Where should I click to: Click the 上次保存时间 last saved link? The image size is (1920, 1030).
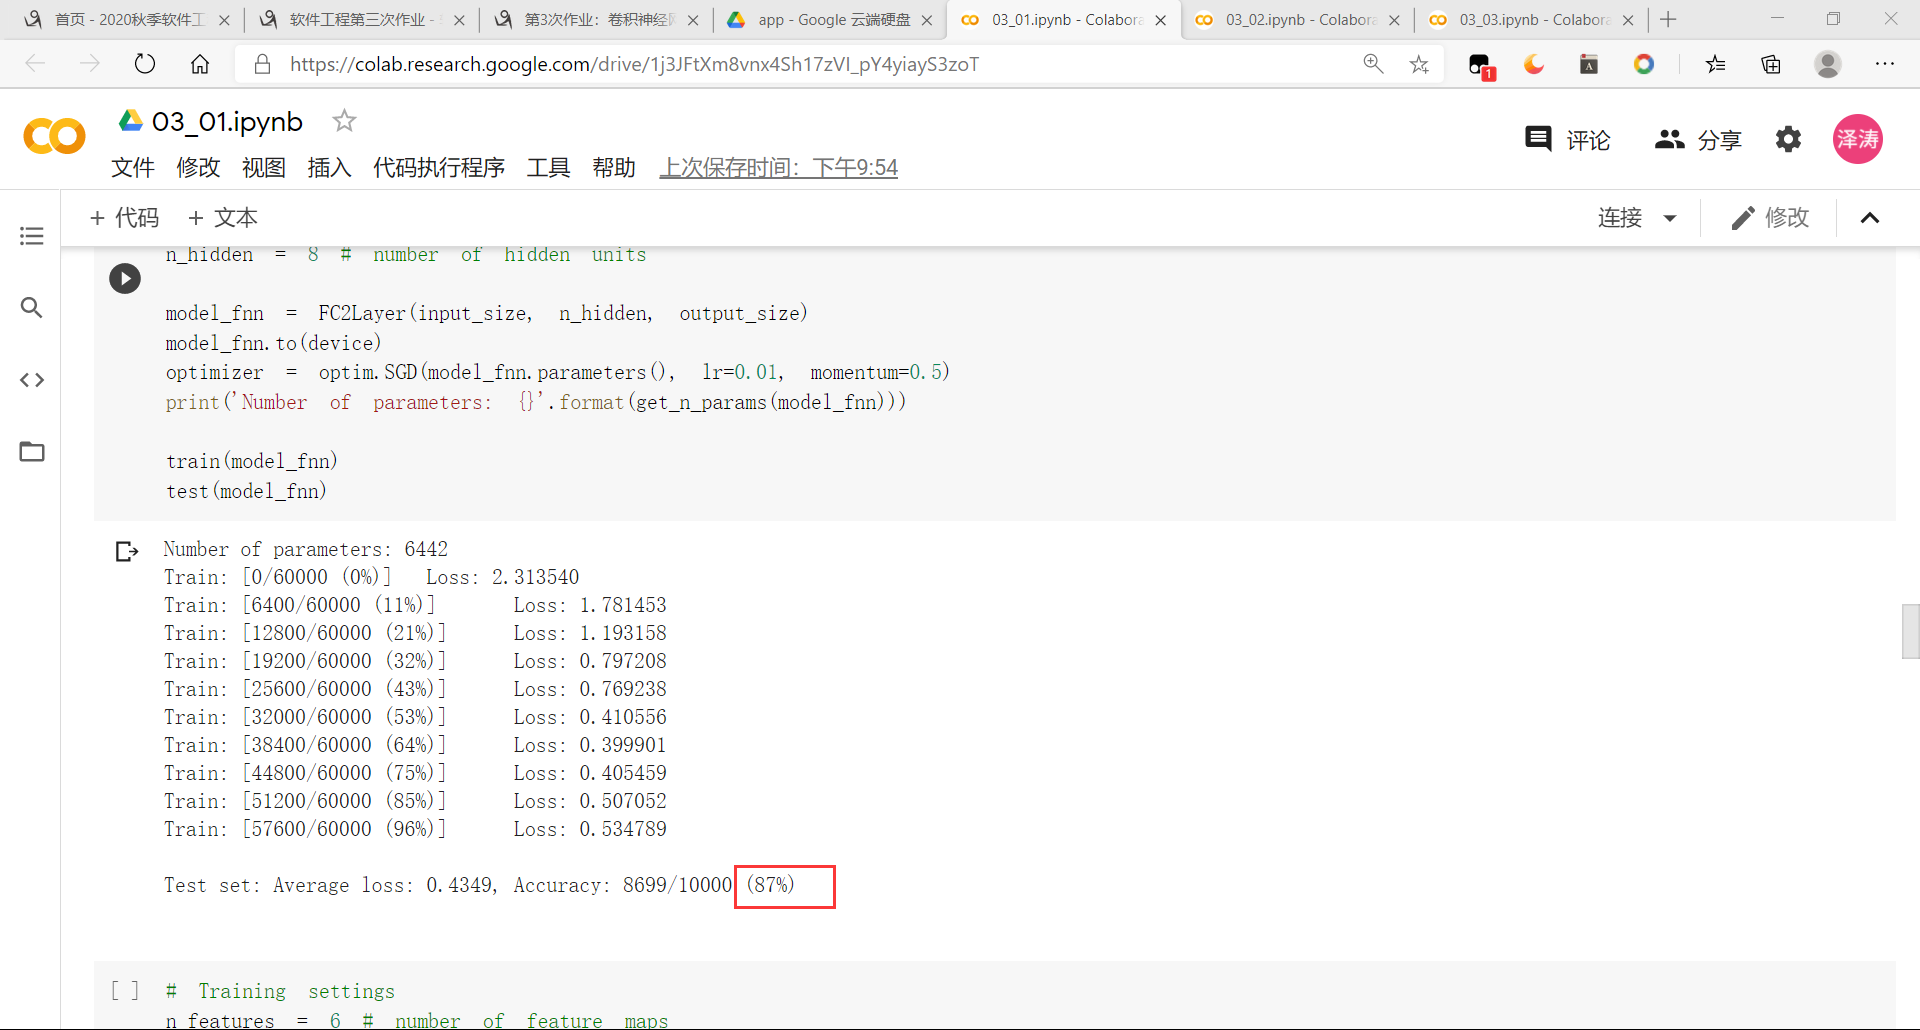pyautogui.click(x=779, y=167)
